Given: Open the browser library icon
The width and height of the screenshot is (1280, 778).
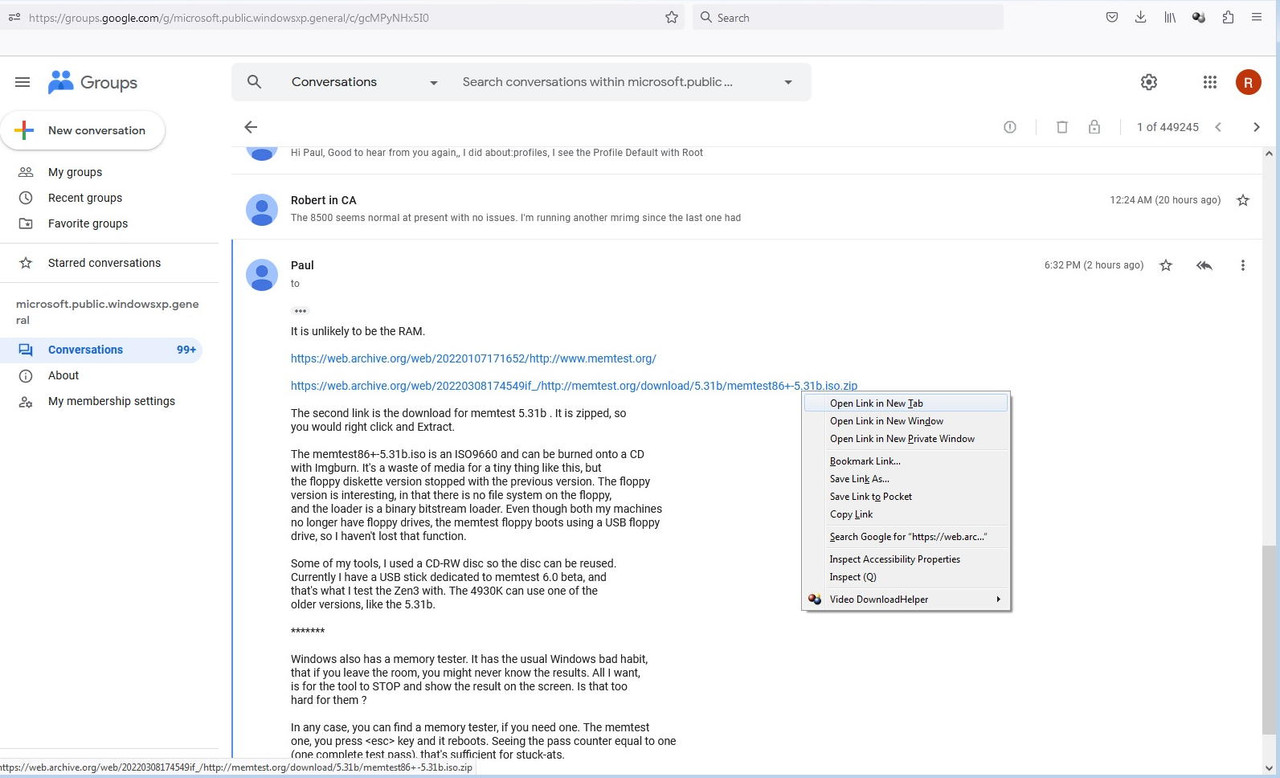Looking at the screenshot, I should tap(1169, 17).
